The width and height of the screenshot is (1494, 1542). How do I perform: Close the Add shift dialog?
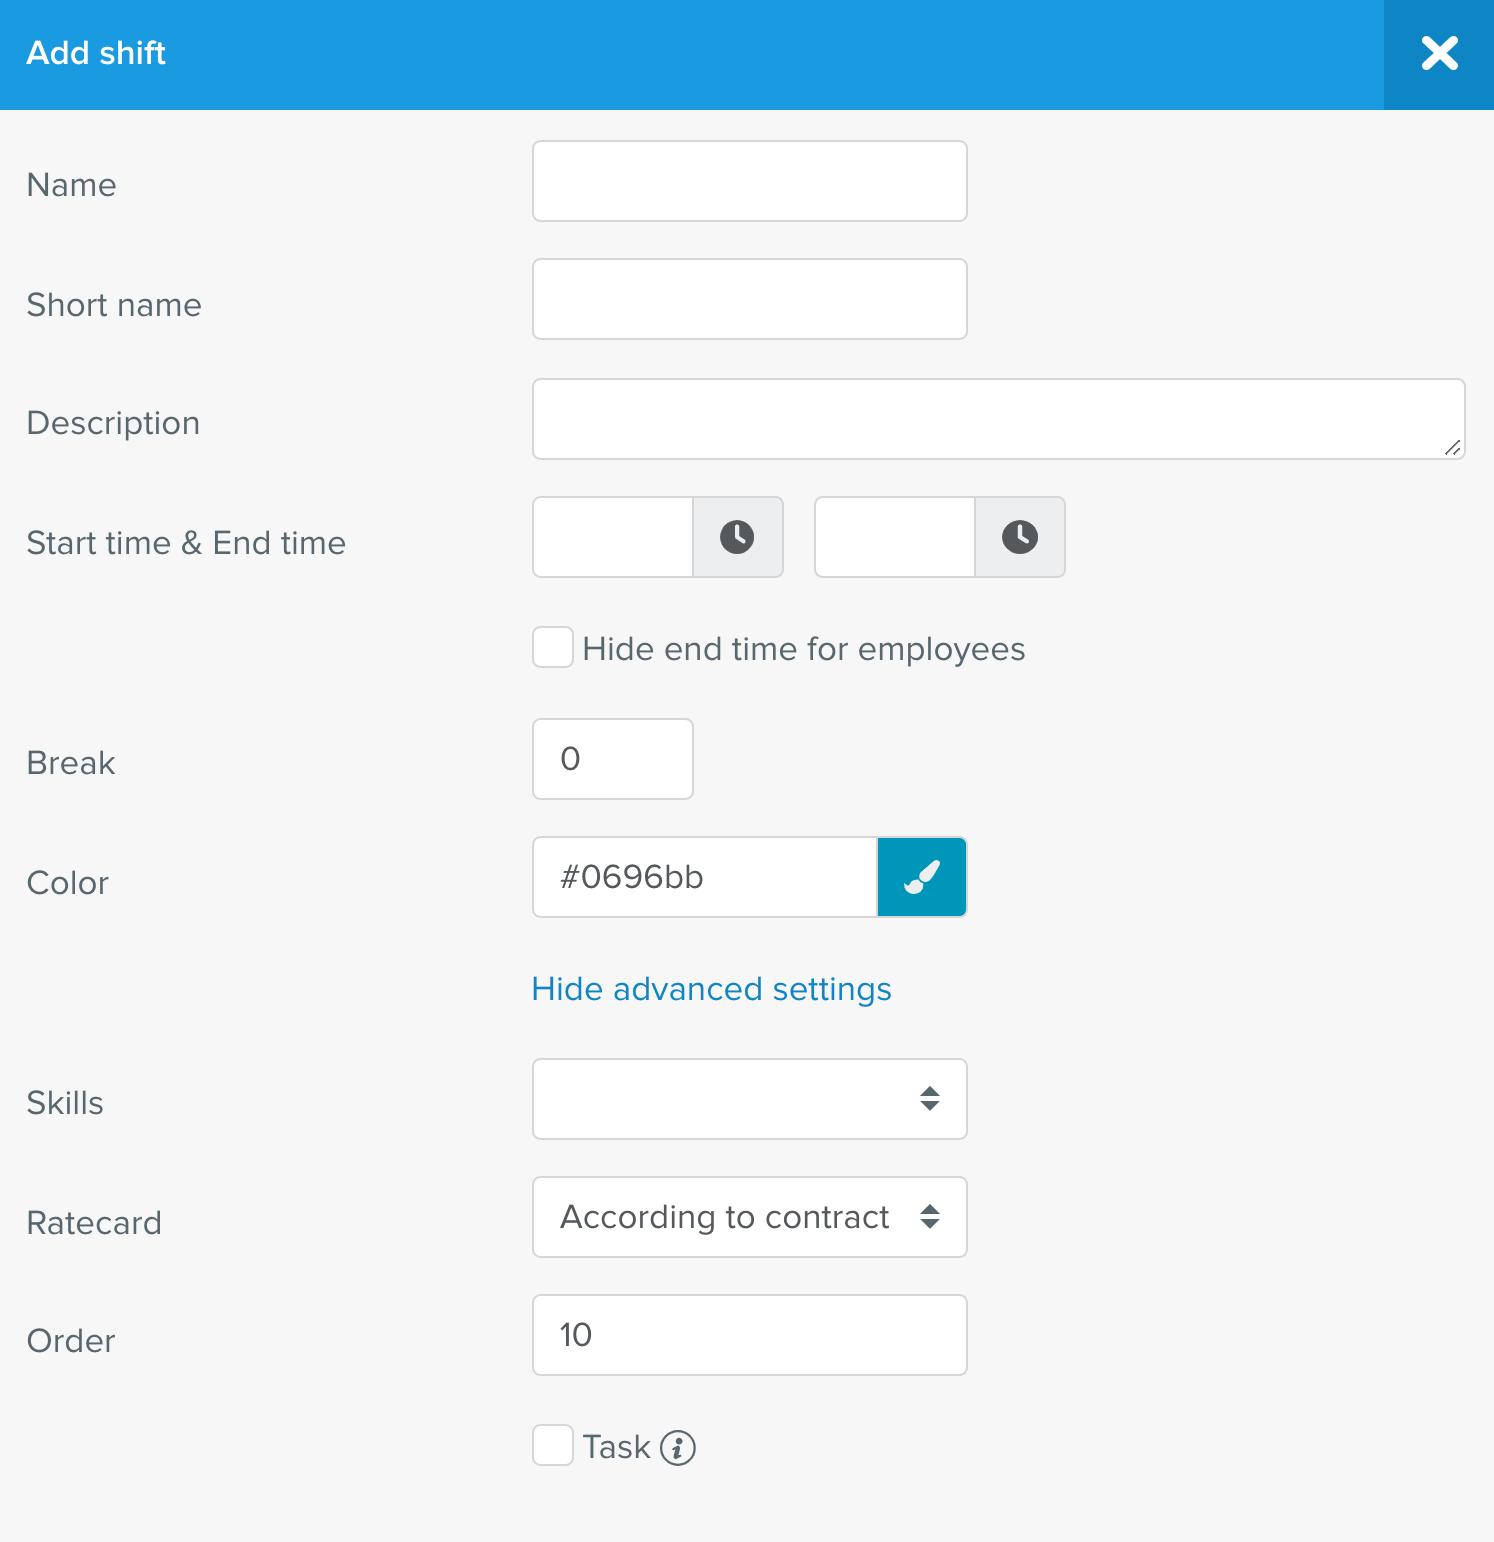(1438, 54)
